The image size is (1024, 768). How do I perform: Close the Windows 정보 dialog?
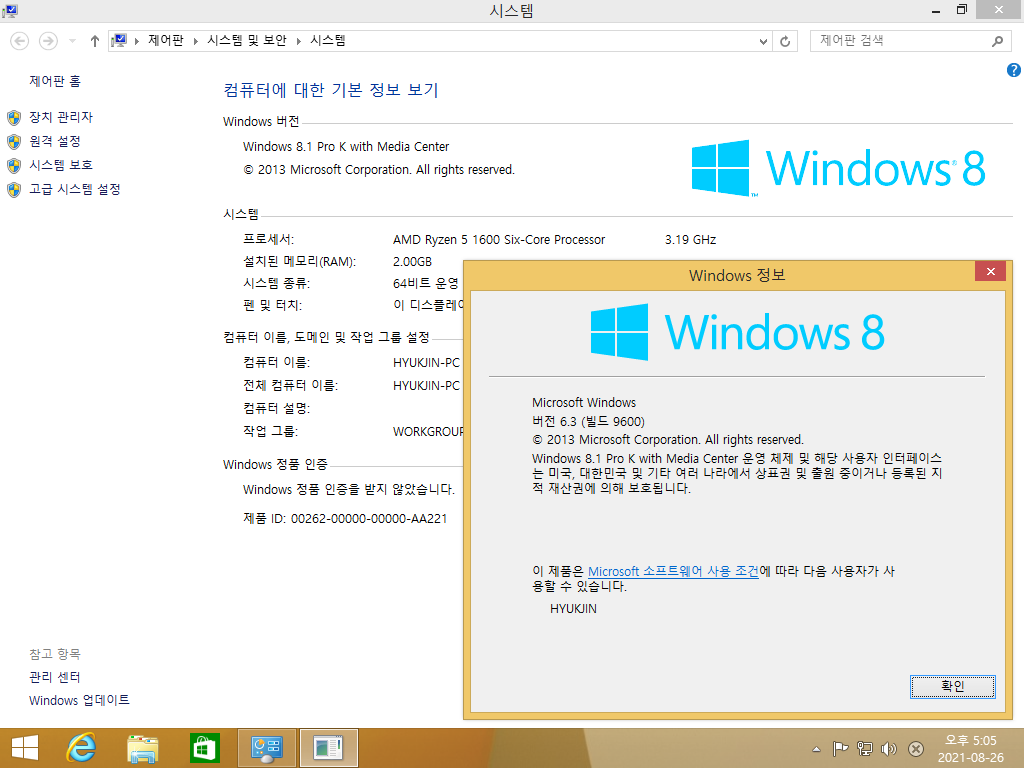point(990,271)
